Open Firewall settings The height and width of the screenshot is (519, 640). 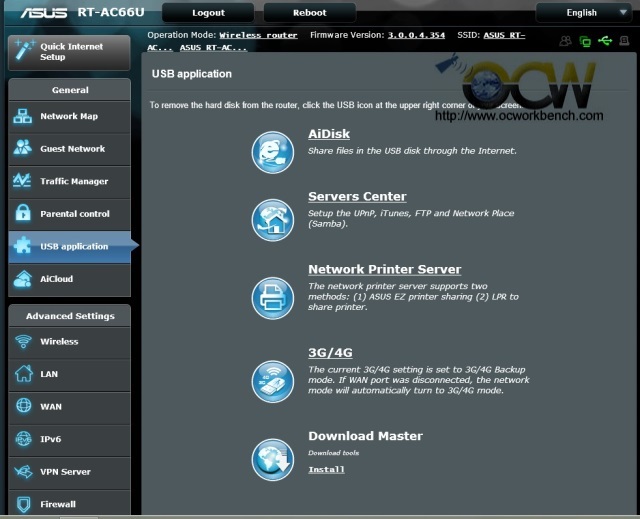[x=69, y=504]
